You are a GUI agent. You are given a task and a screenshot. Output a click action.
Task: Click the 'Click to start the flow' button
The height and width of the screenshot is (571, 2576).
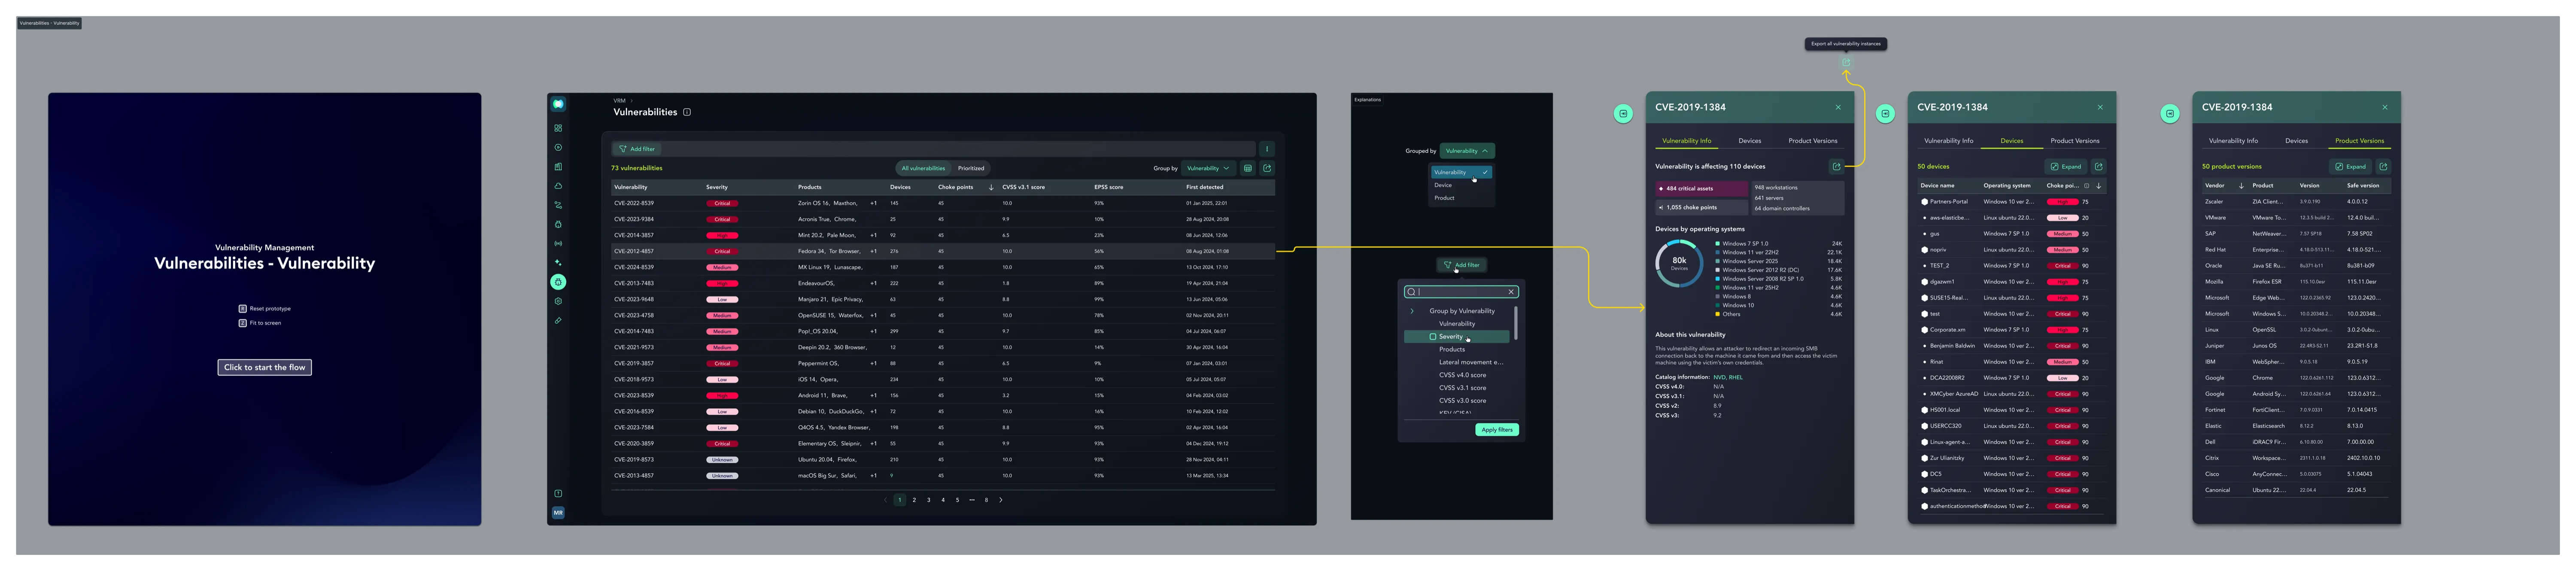(x=264, y=367)
